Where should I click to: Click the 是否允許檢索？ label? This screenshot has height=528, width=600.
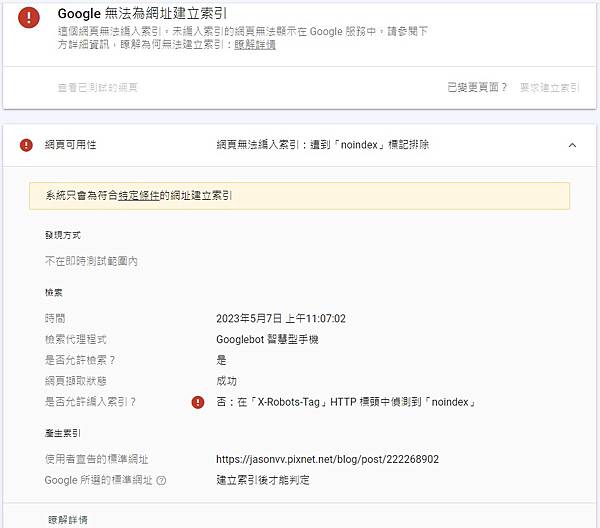tap(80, 360)
